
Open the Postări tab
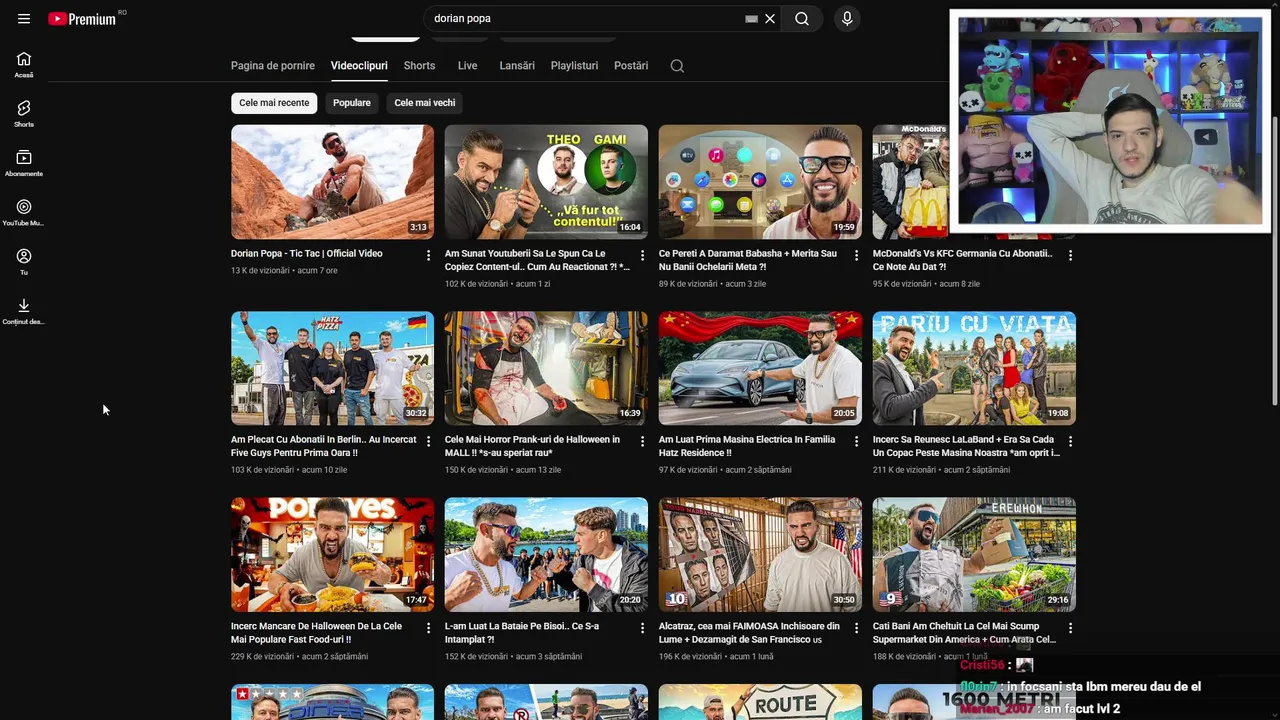point(631,66)
